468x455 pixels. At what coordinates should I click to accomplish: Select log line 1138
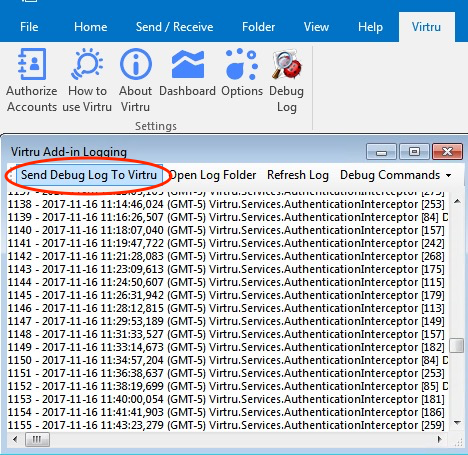(226, 204)
